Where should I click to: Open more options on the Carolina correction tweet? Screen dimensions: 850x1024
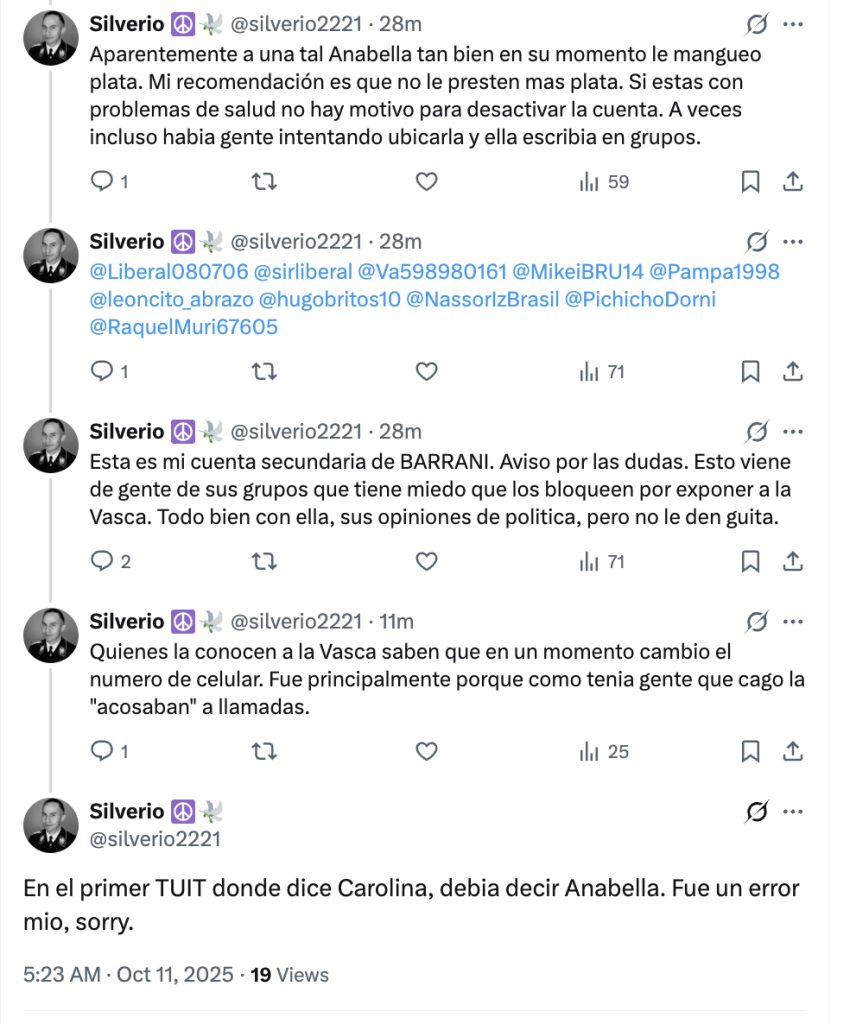tap(792, 812)
